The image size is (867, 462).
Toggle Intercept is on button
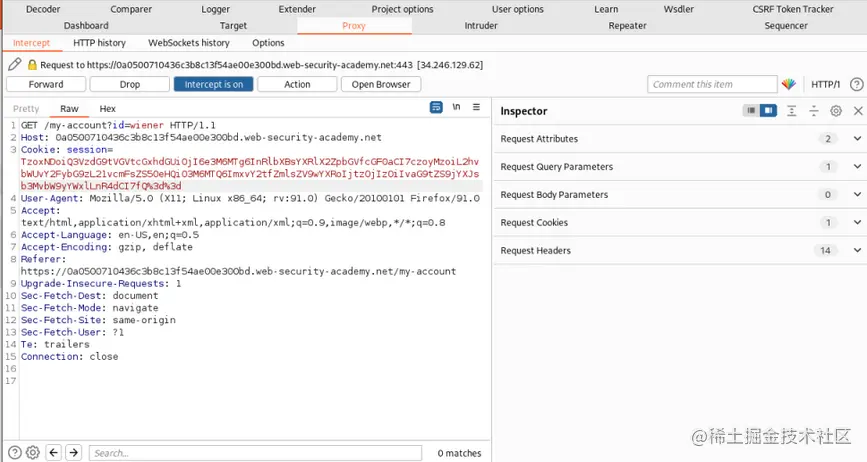tap(213, 84)
